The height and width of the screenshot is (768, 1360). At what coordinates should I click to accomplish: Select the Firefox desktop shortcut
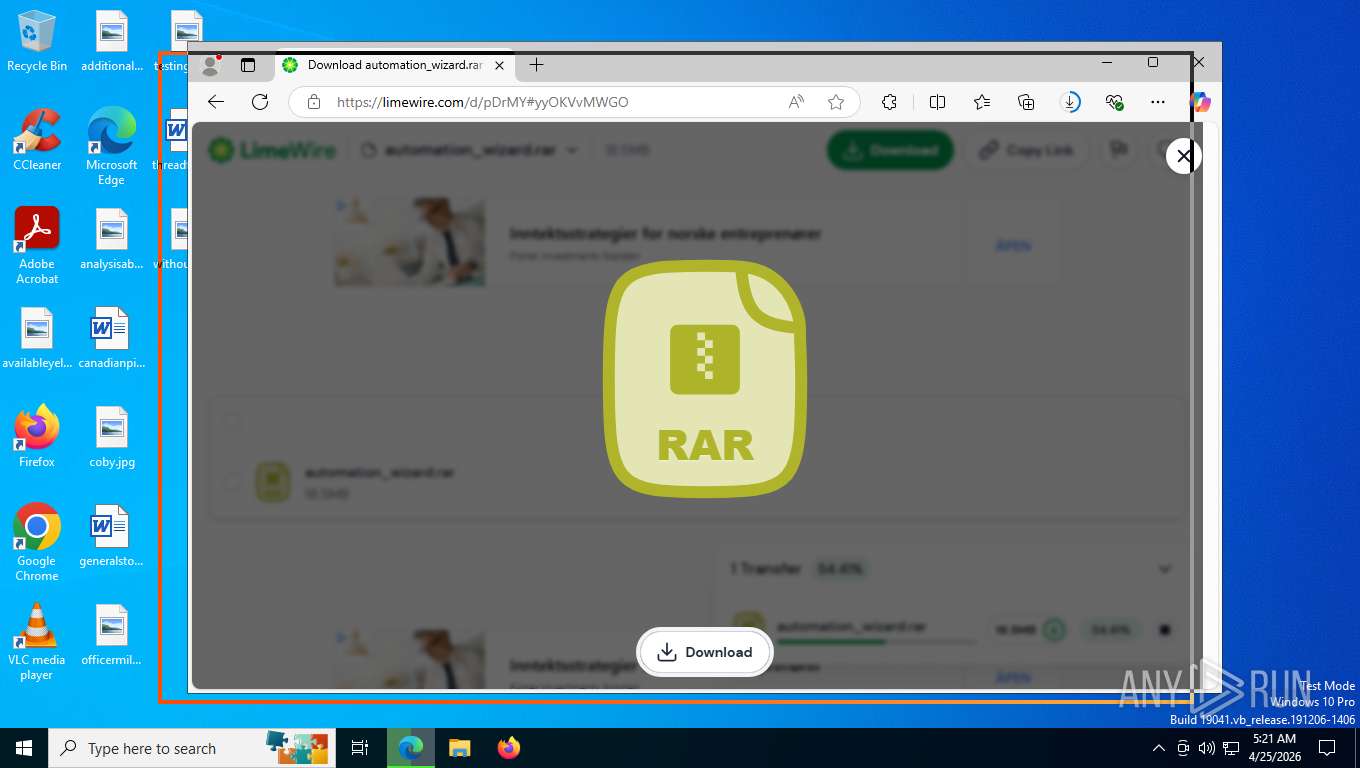(x=37, y=437)
